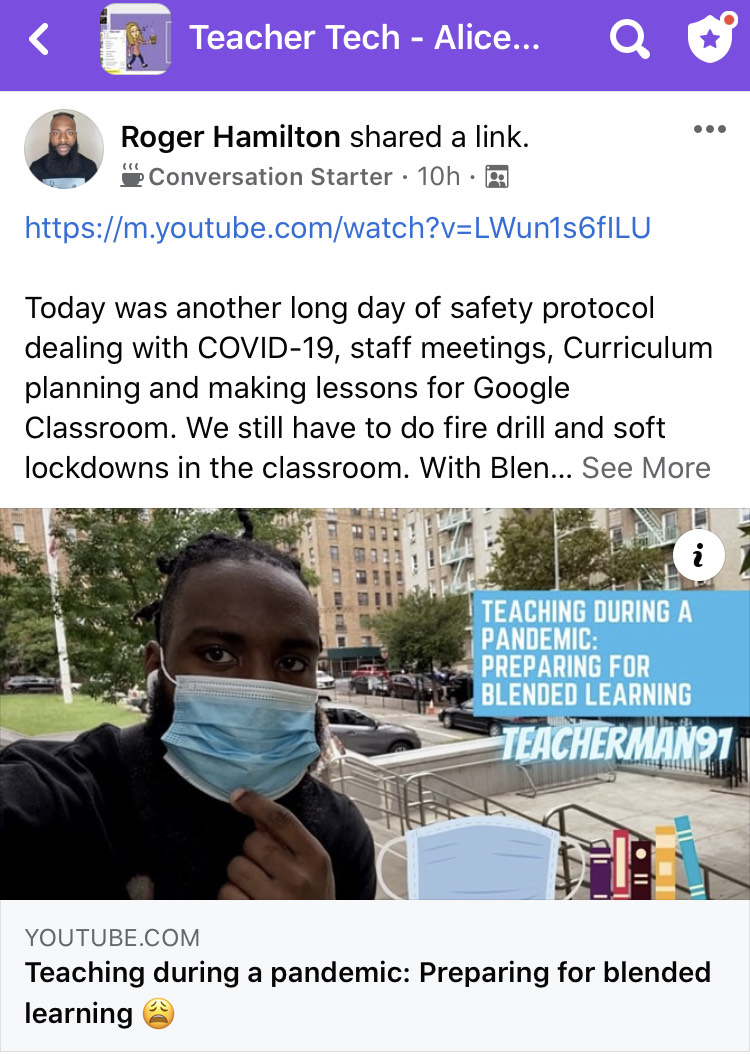Tap the YOUTUBE.COM source label
This screenshot has height=1055, width=750.
pyautogui.click(x=112, y=937)
